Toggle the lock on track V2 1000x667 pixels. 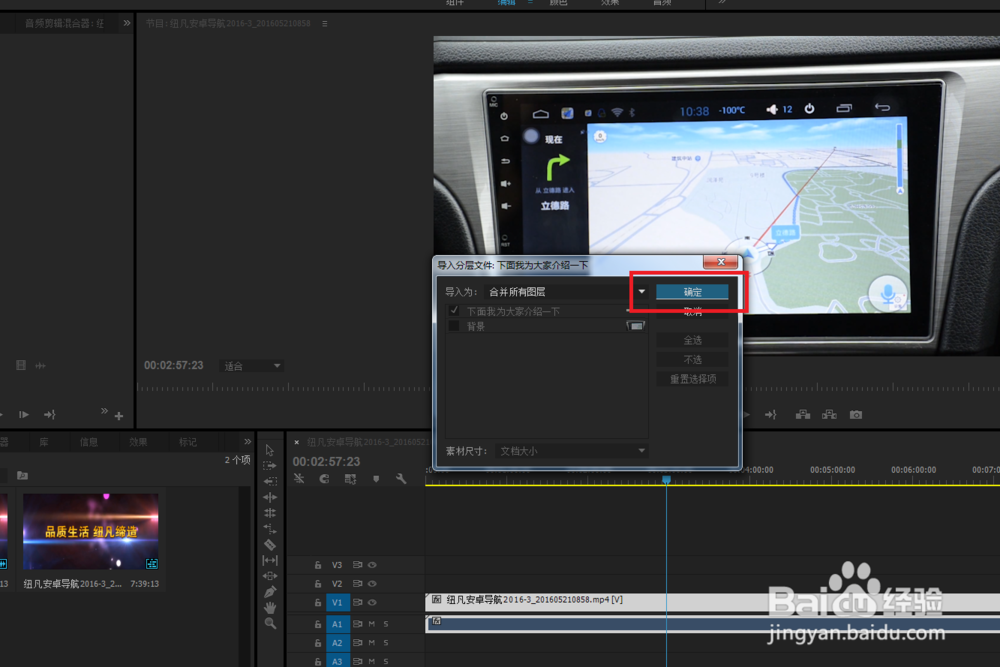click(x=318, y=584)
